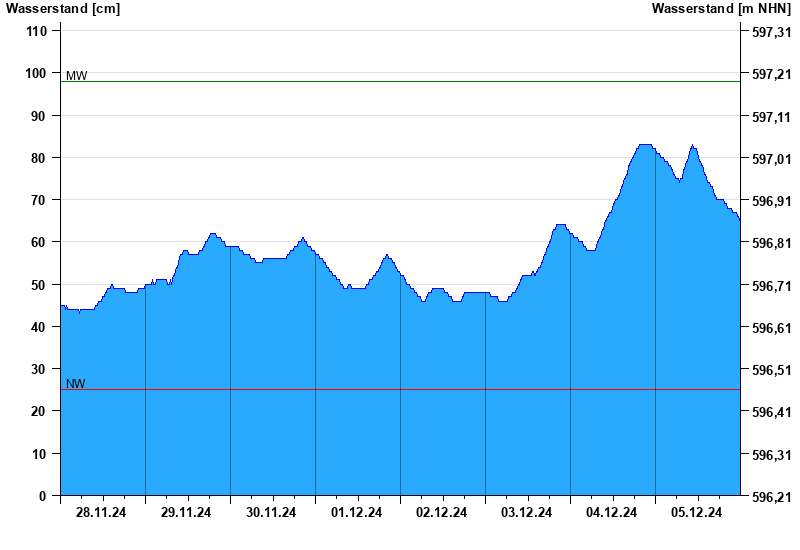Select the 29.11.24 date label
Image resolution: width=800 pixels, height=550 pixels.
click(x=186, y=512)
